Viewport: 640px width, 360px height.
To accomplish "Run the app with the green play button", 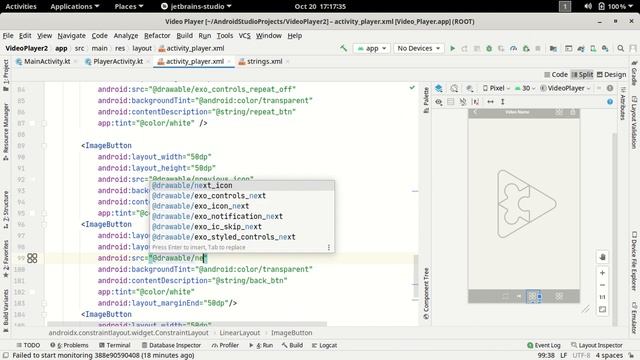I will pos(452,48).
